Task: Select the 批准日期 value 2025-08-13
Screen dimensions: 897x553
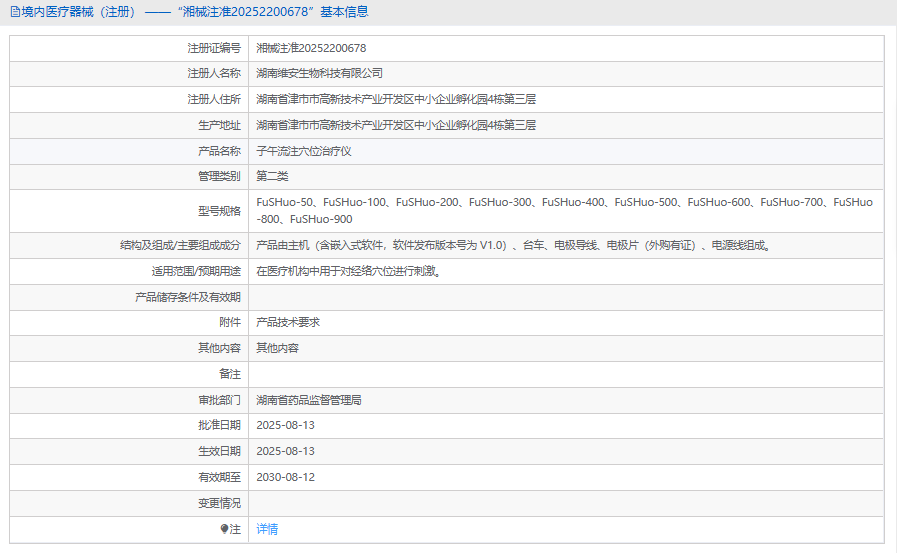Action: [x=285, y=425]
